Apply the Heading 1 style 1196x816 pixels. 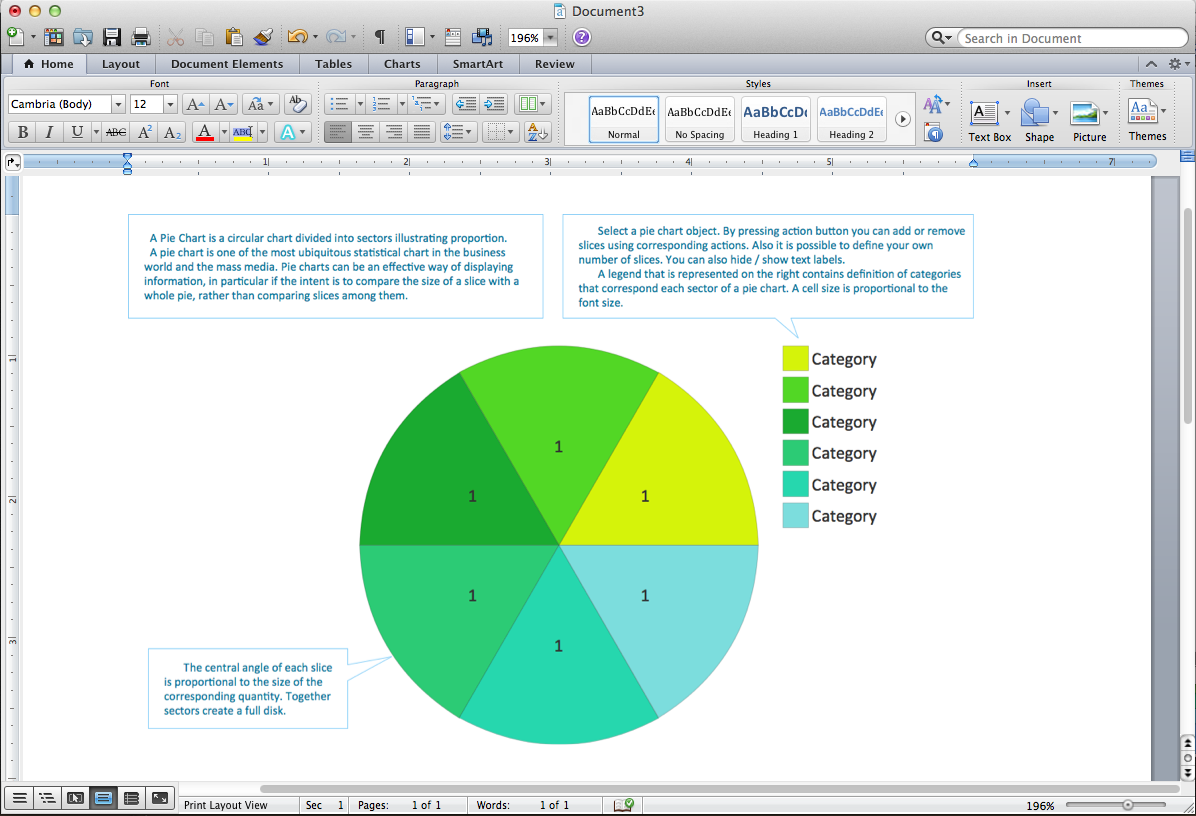coord(775,117)
